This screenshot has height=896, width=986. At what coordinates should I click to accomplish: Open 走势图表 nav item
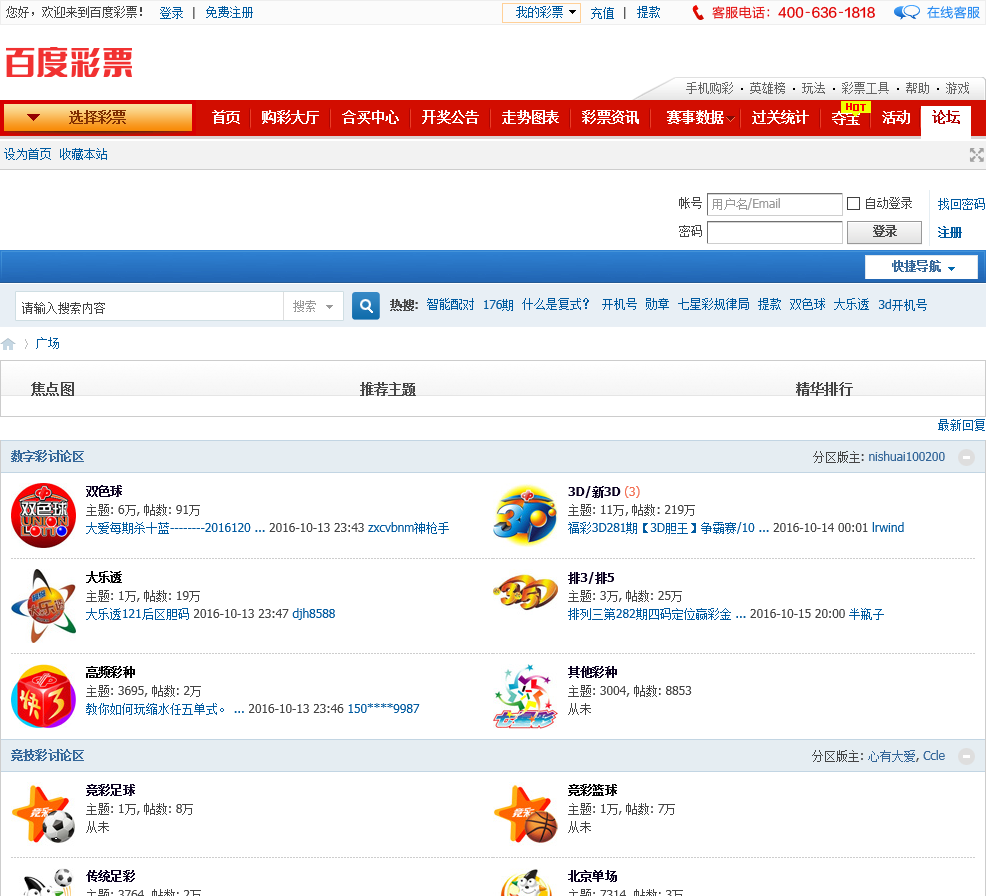tap(530, 118)
